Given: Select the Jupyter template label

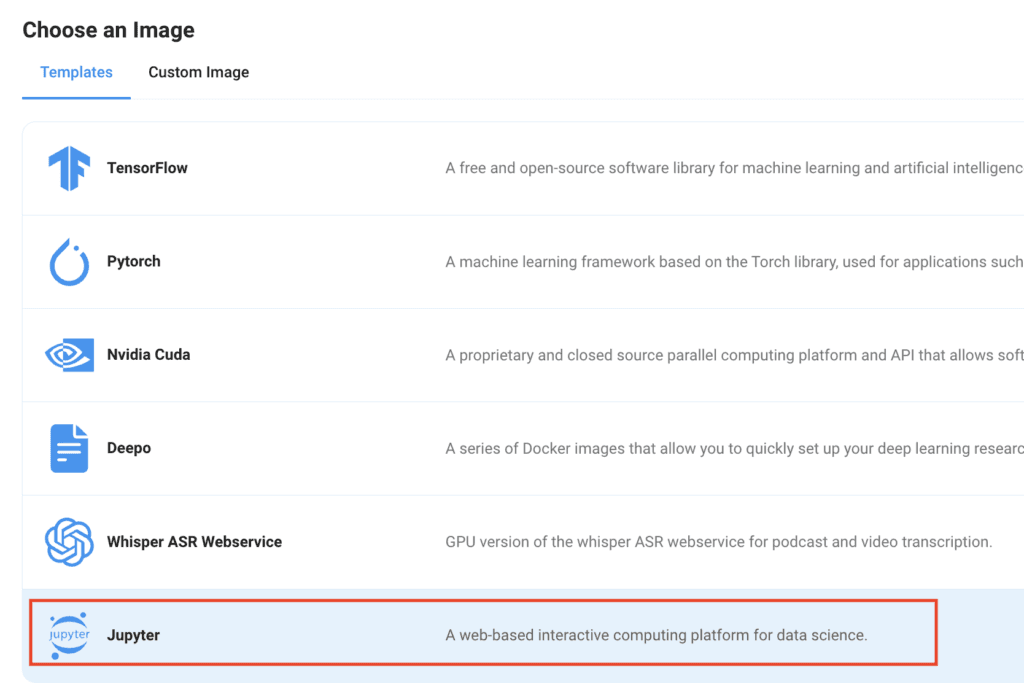Looking at the screenshot, I should click(133, 635).
